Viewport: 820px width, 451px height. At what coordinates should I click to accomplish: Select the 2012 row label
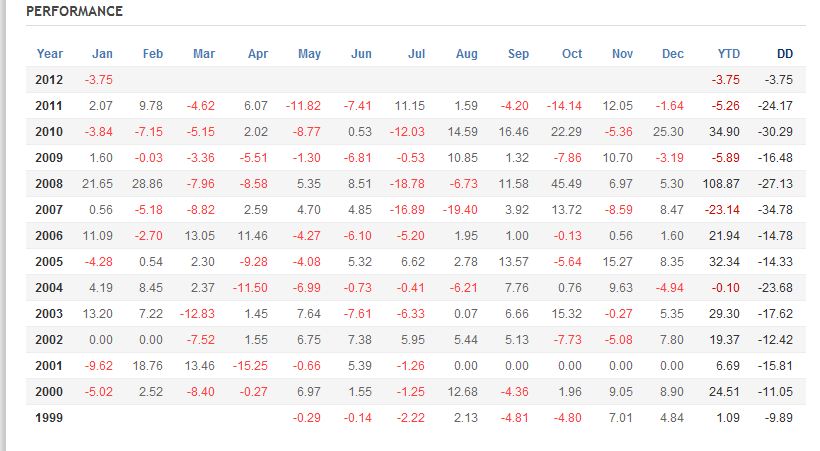coord(49,80)
